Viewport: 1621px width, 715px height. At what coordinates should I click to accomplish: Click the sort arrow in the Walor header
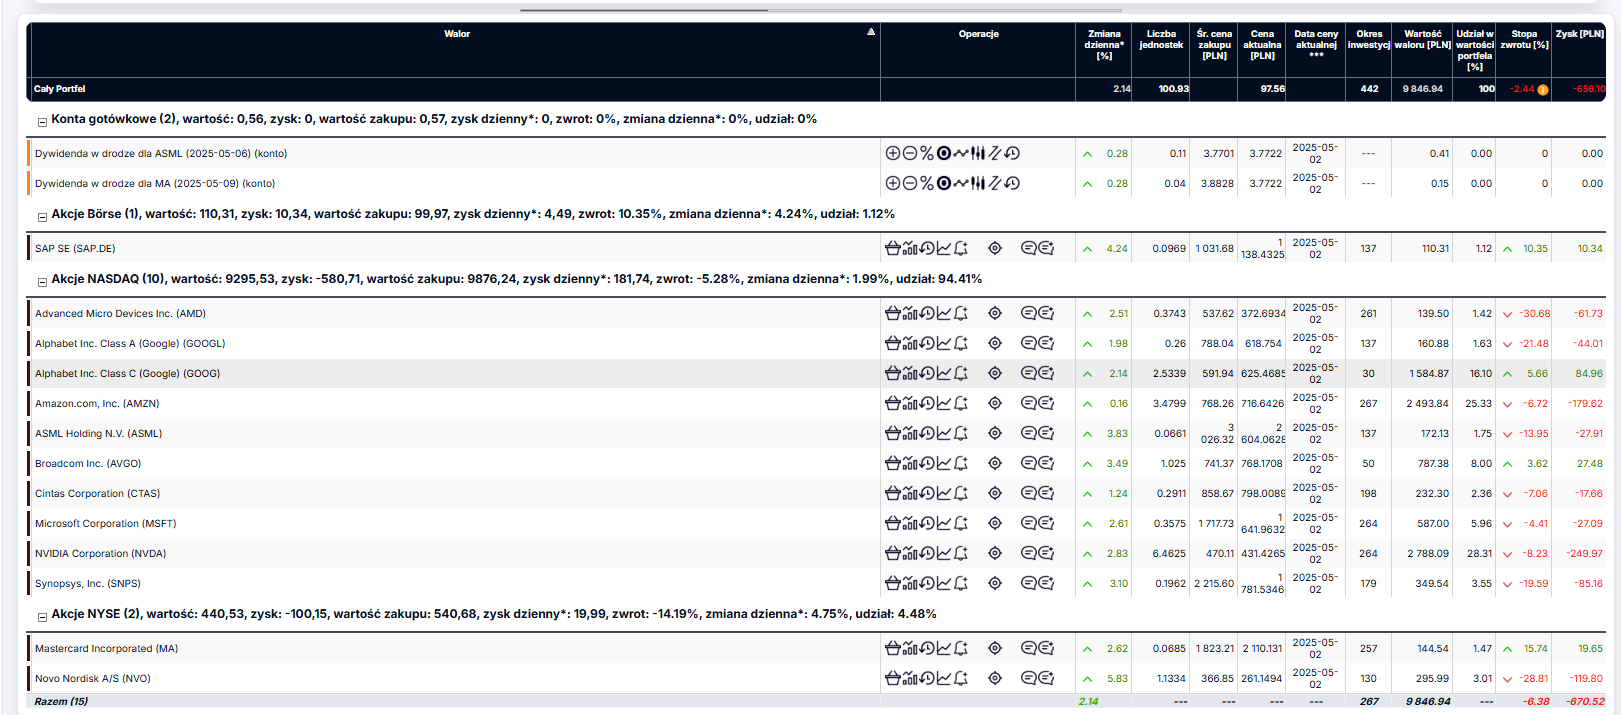point(871,32)
